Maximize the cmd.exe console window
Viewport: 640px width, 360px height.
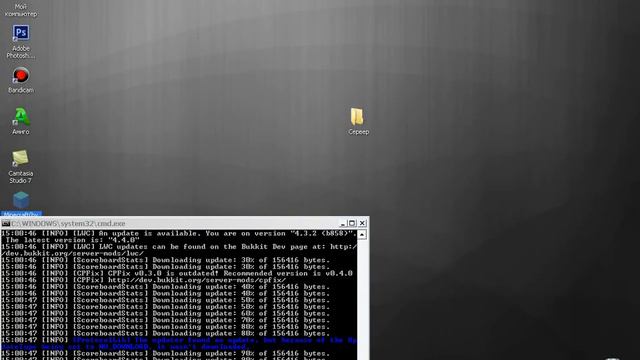352,223
